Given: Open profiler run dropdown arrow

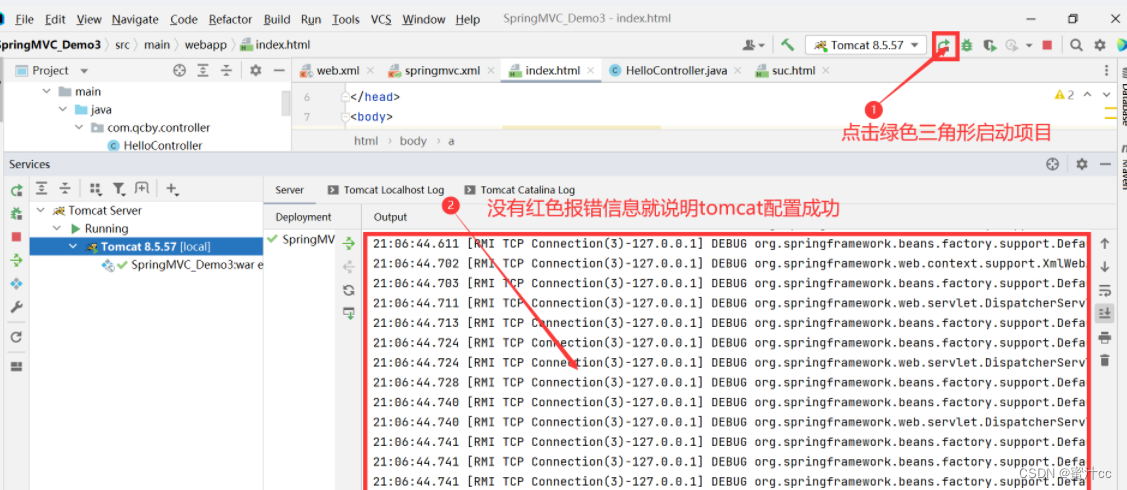Looking at the screenshot, I should (1029, 45).
